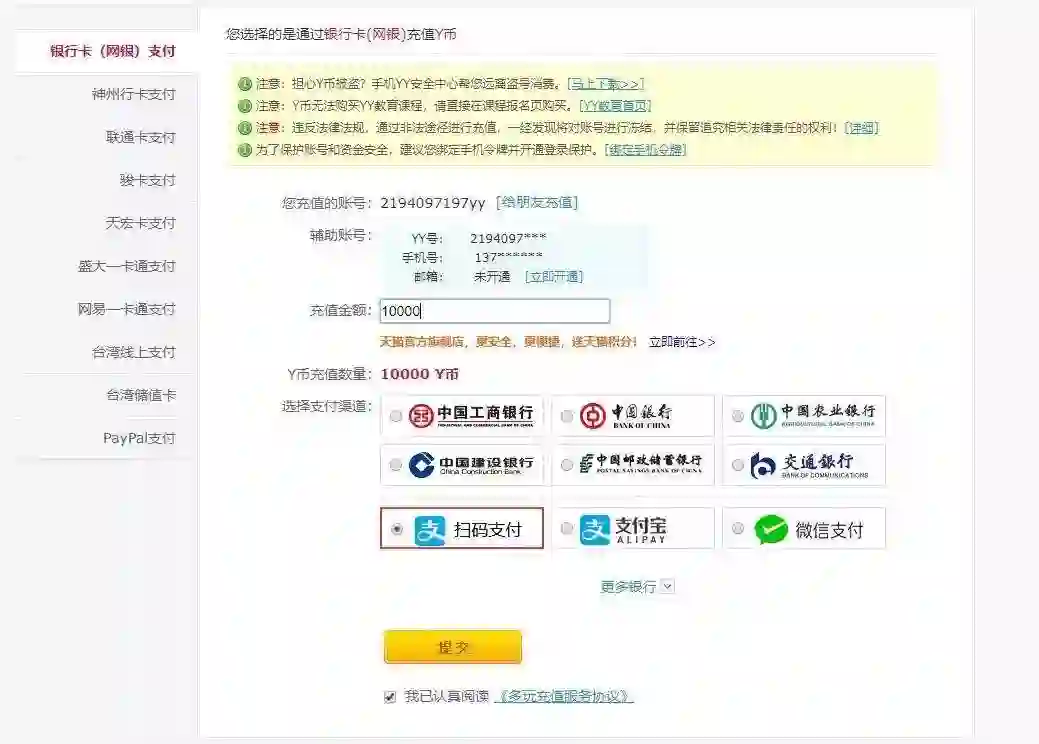Click the orange 天猫官方旗舰店 promo text
This screenshot has width=1039, height=744.
coord(508,342)
